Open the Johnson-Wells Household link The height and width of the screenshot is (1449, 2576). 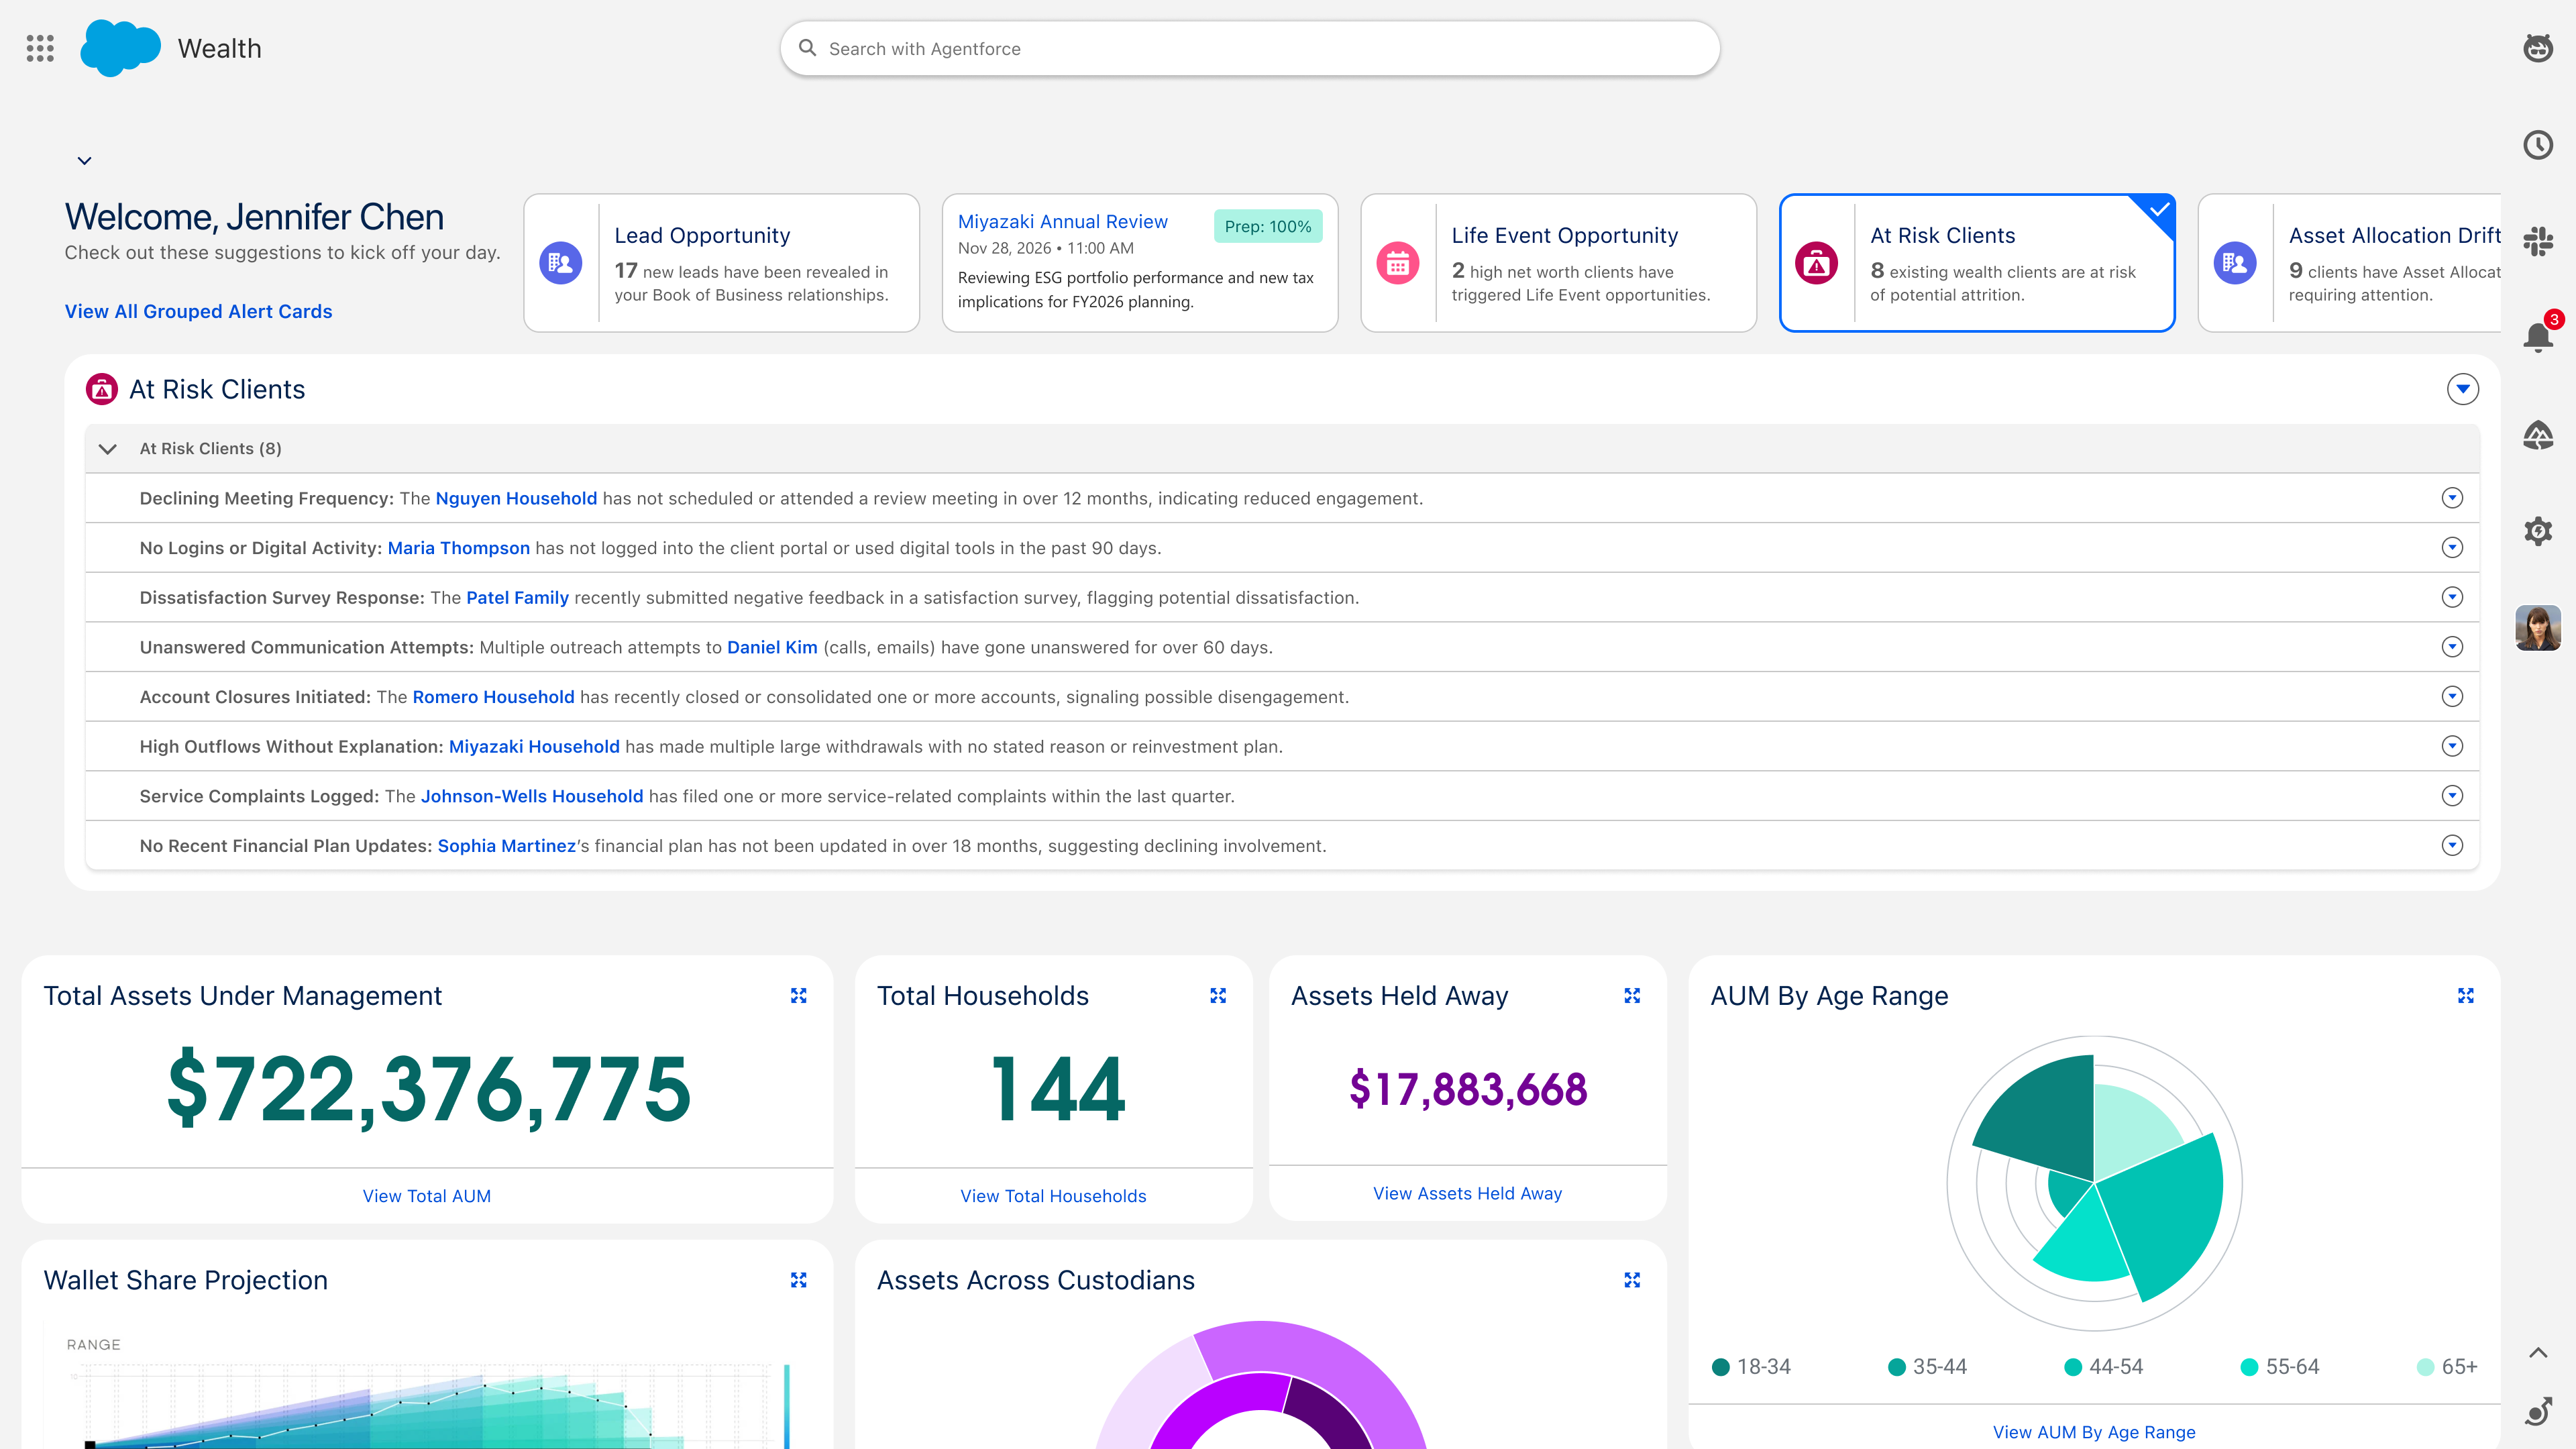pyautogui.click(x=532, y=796)
